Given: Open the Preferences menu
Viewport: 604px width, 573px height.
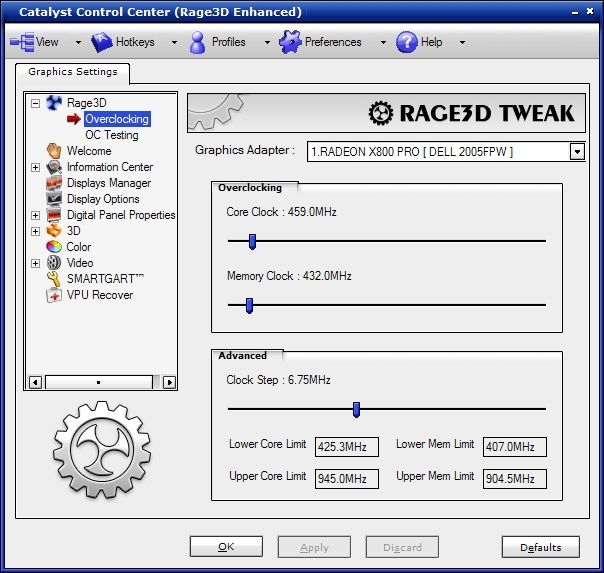Looking at the screenshot, I should 333,42.
